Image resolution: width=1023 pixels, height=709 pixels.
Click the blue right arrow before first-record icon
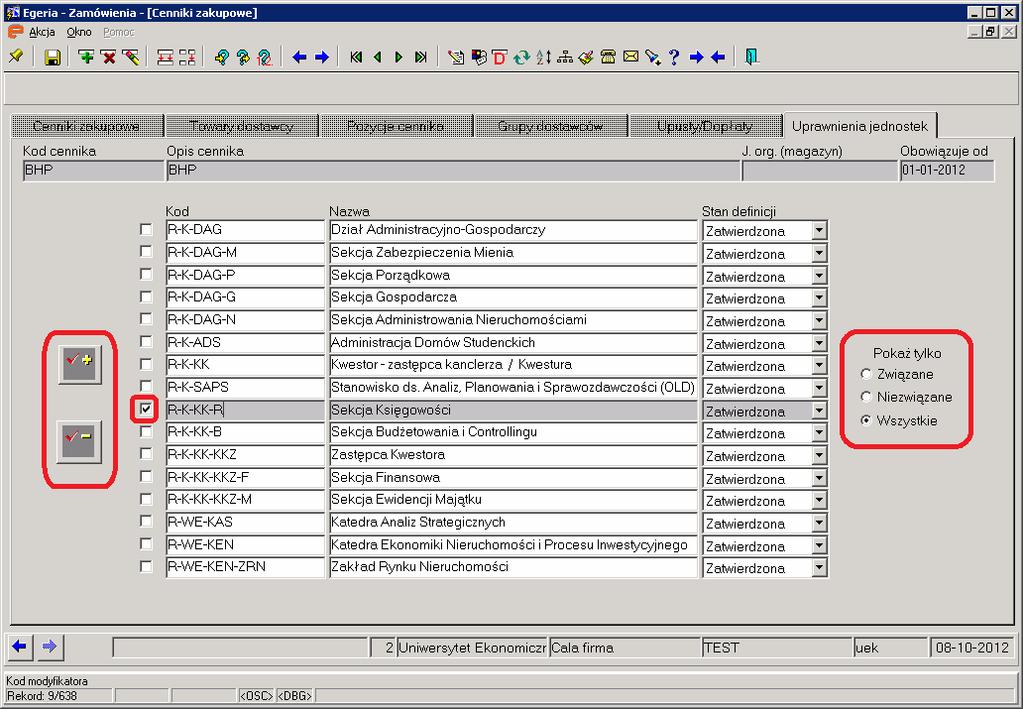point(322,57)
